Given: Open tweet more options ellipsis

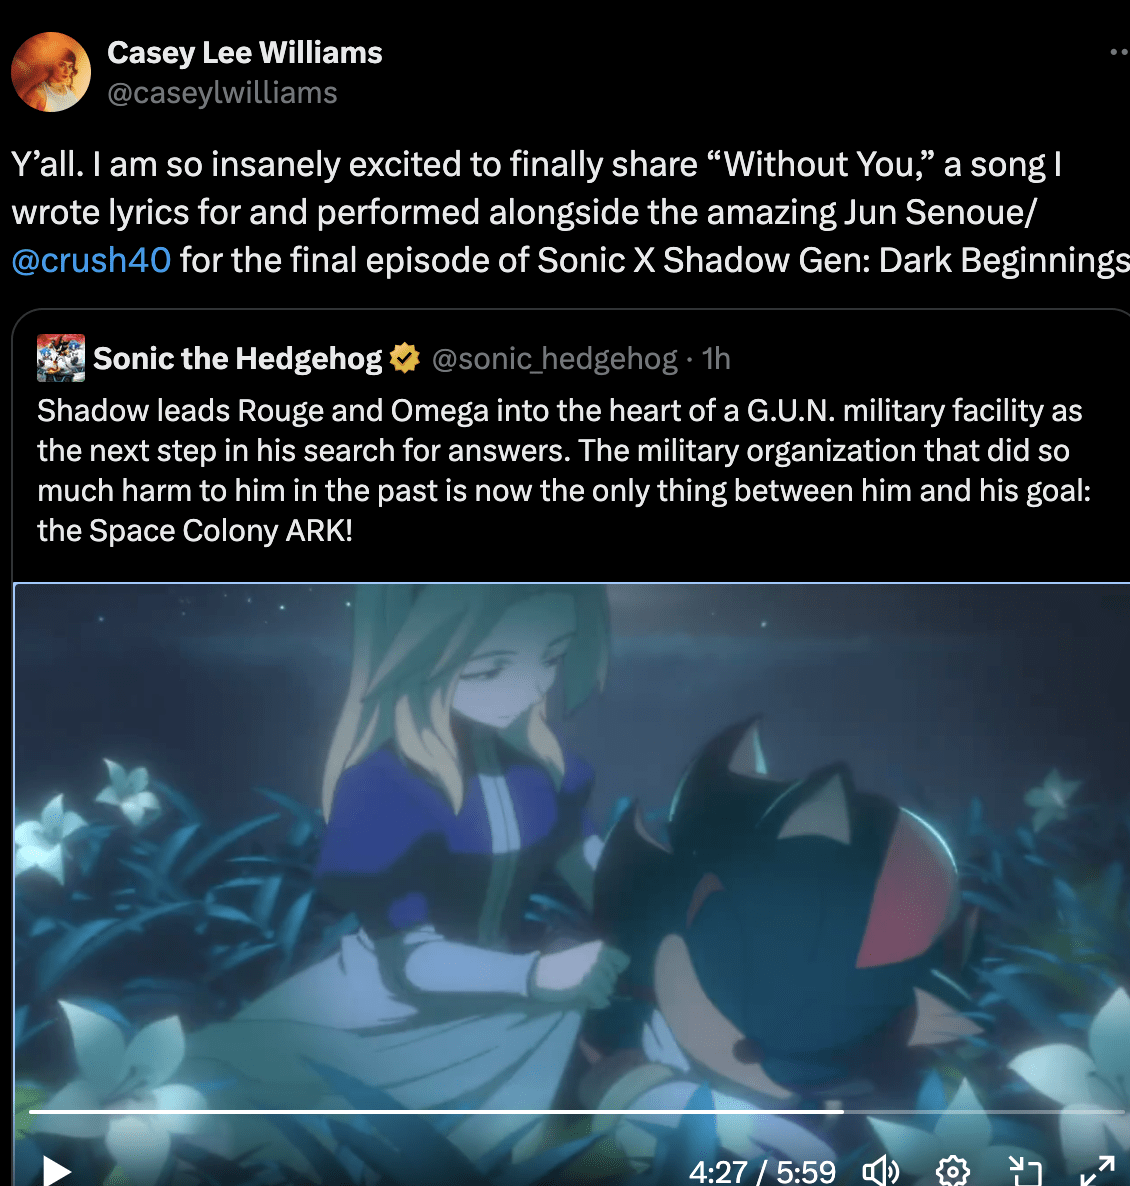Looking at the screenshot, I should tap(1119, 52).
